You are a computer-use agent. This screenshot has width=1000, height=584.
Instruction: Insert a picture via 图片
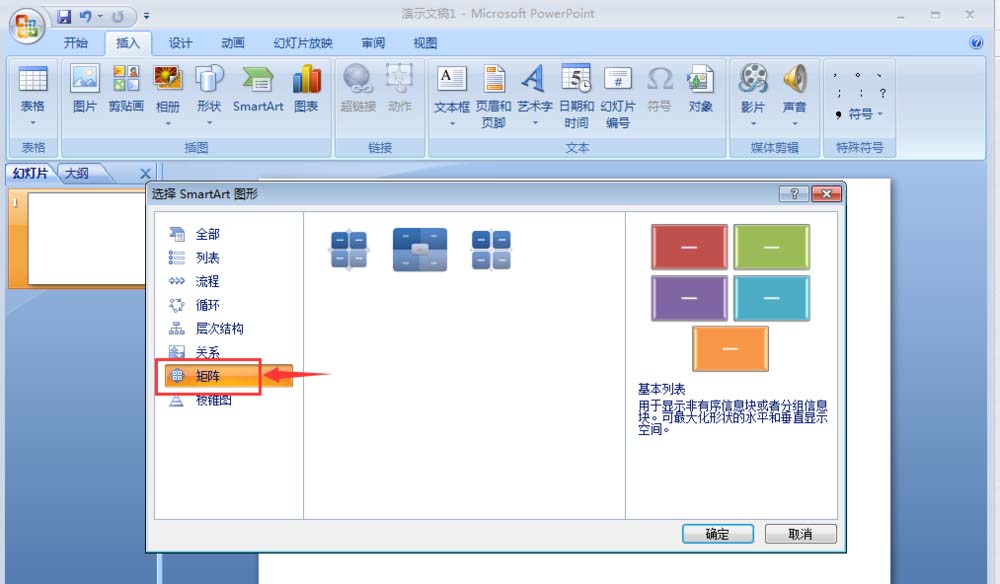tap(85, 89)
